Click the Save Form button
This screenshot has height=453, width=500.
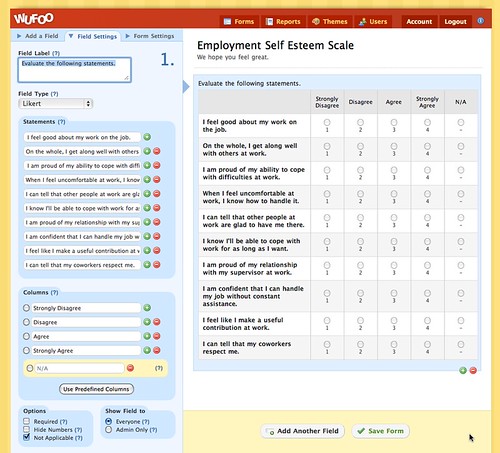click(x=380, y=431)
